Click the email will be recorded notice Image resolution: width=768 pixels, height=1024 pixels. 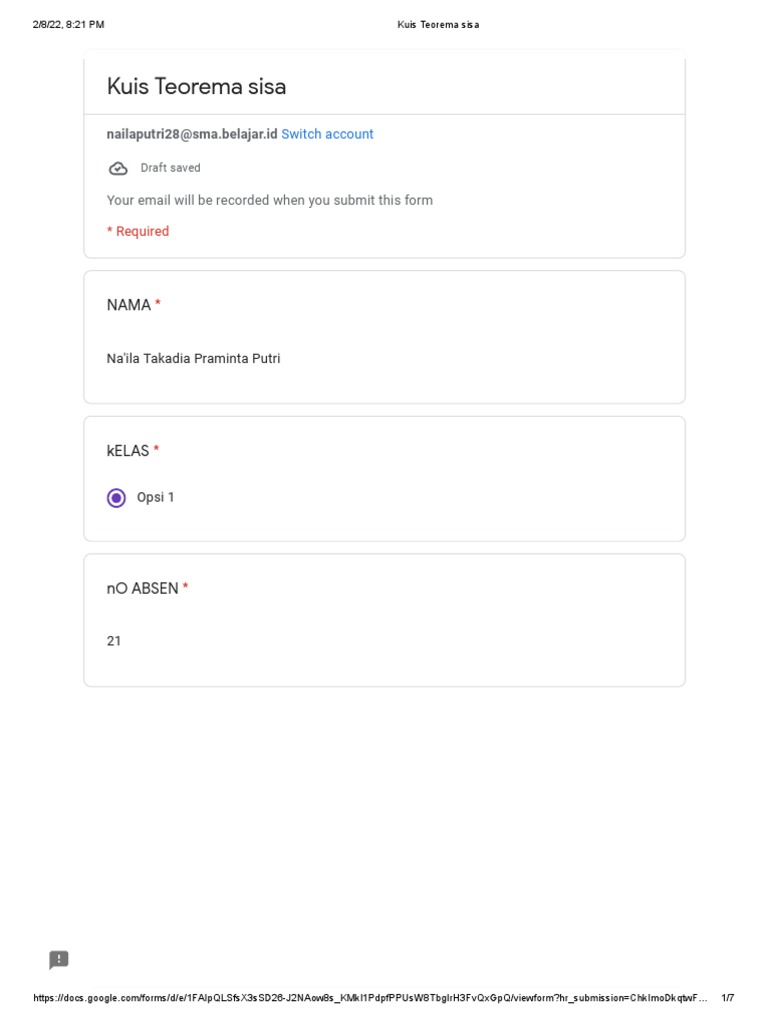pyautogui.click(x=270, y=200)
